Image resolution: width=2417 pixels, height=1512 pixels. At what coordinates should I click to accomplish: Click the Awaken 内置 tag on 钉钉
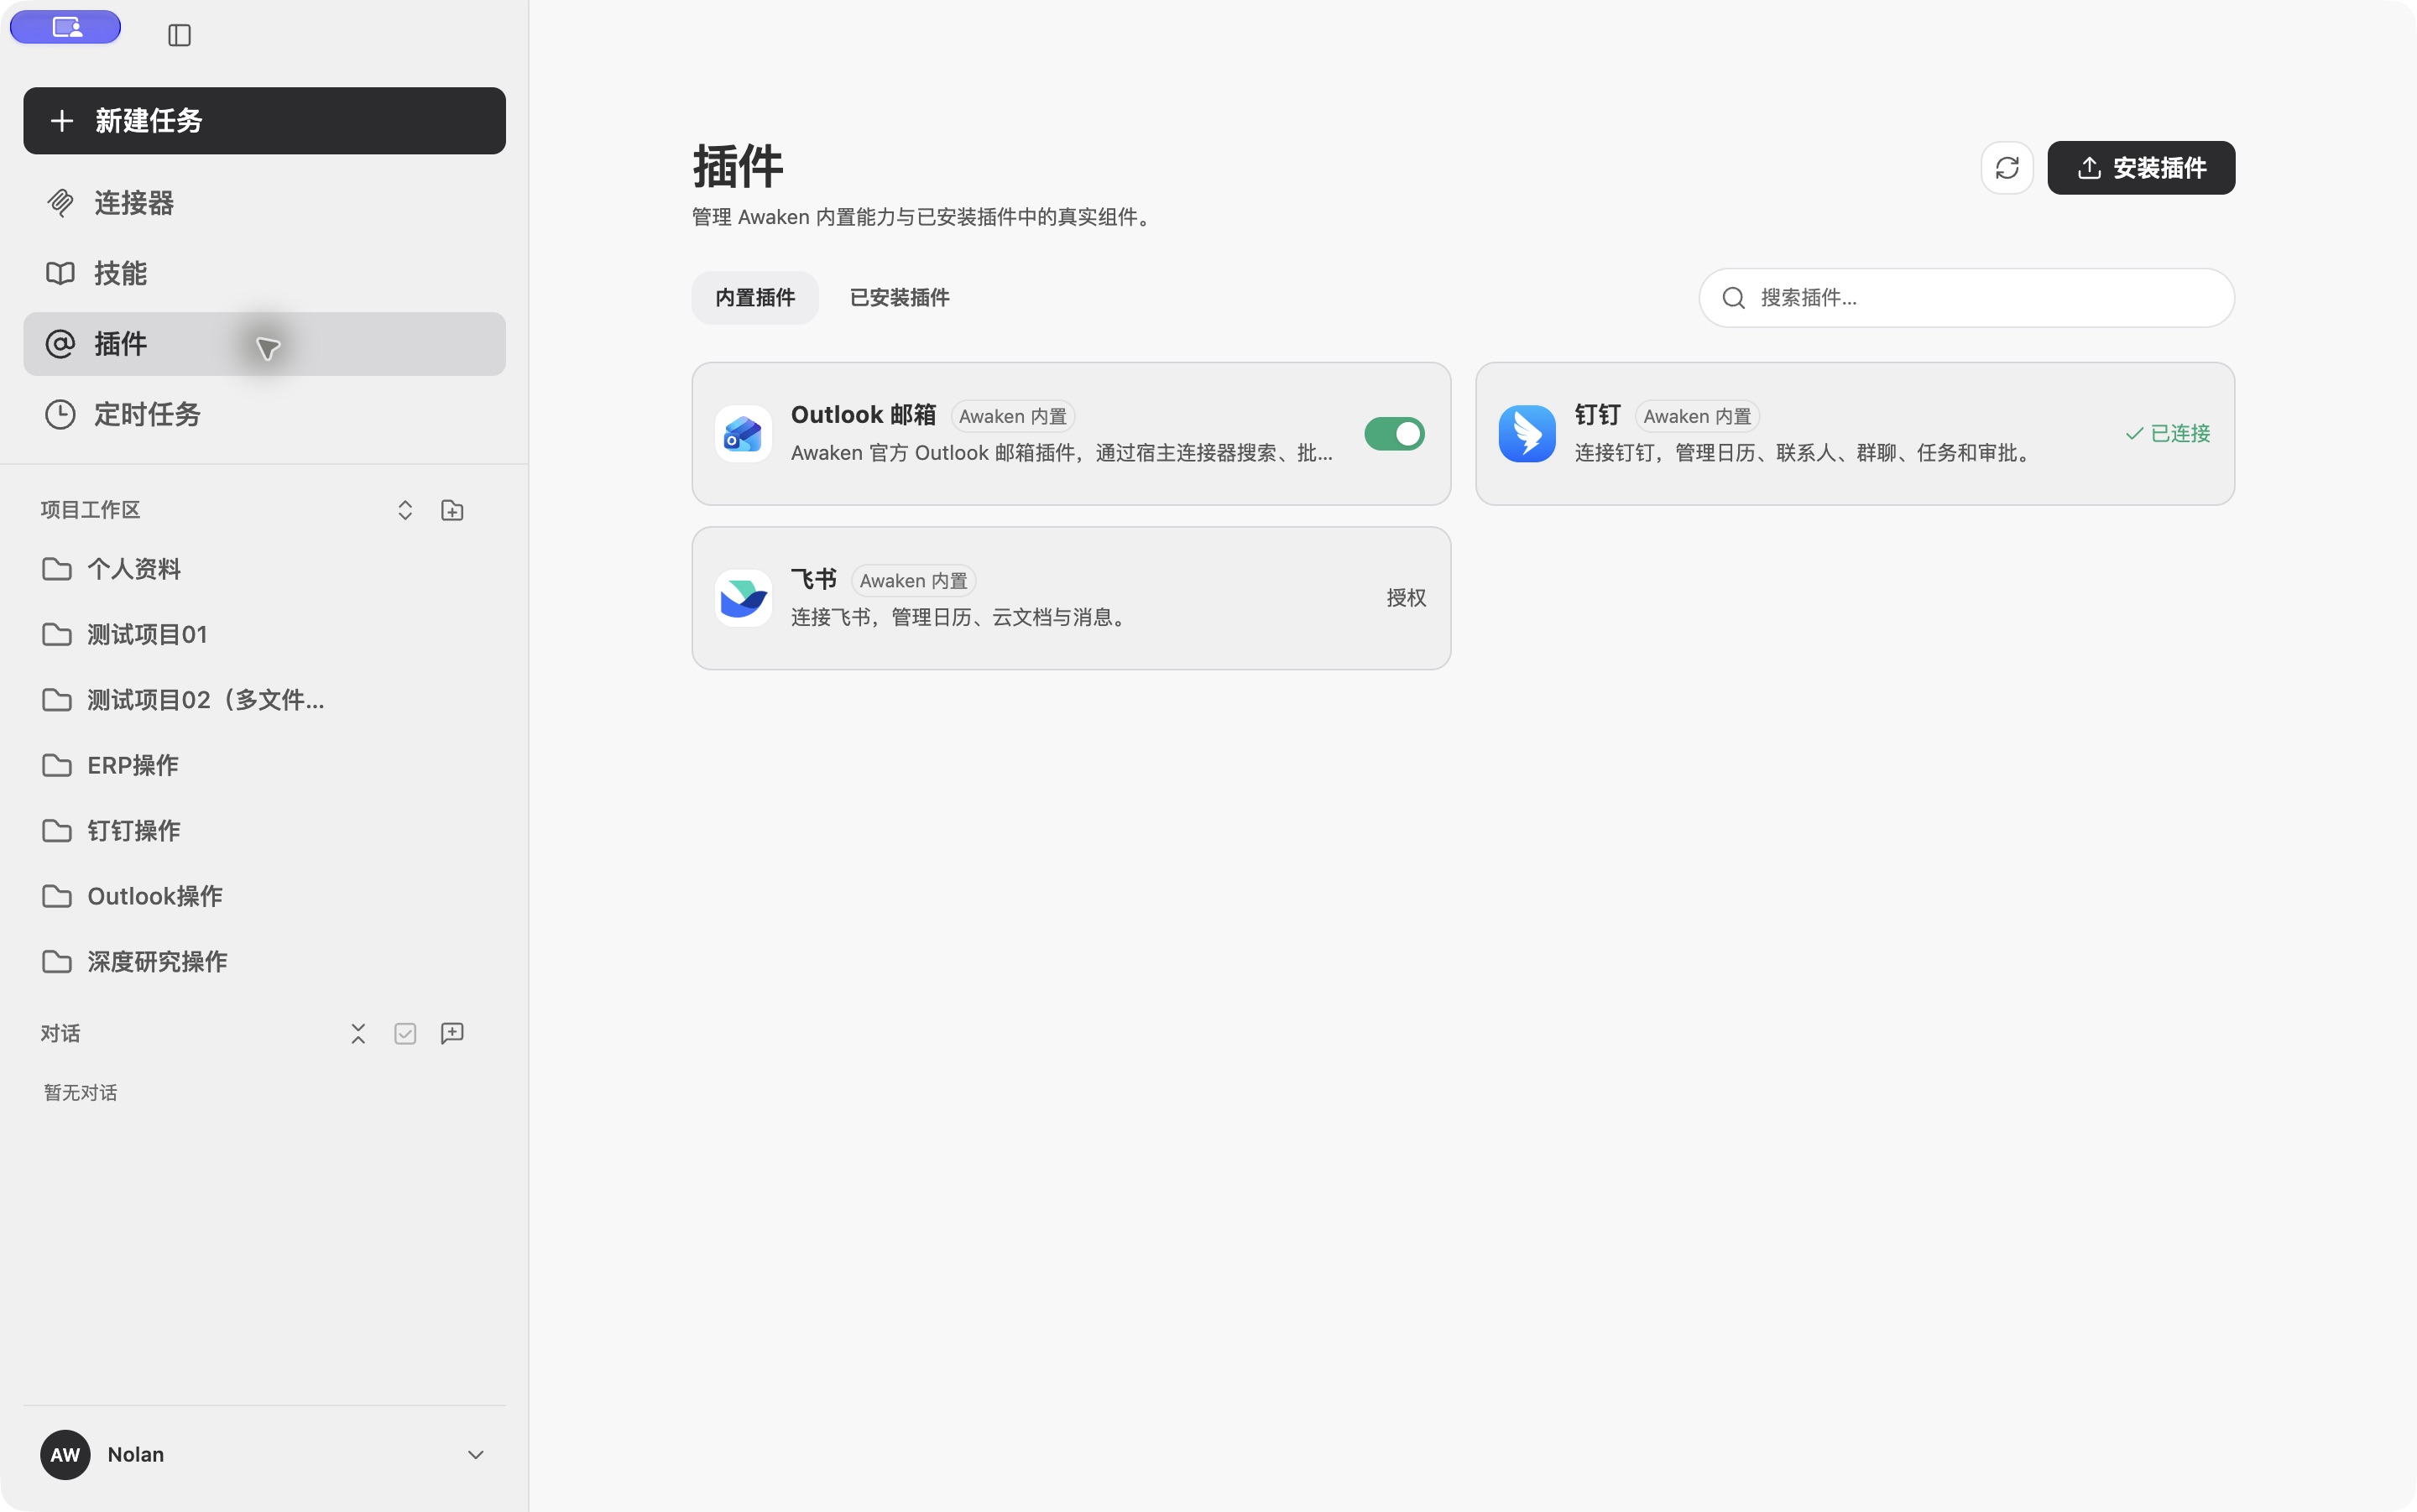[1698, 416]
